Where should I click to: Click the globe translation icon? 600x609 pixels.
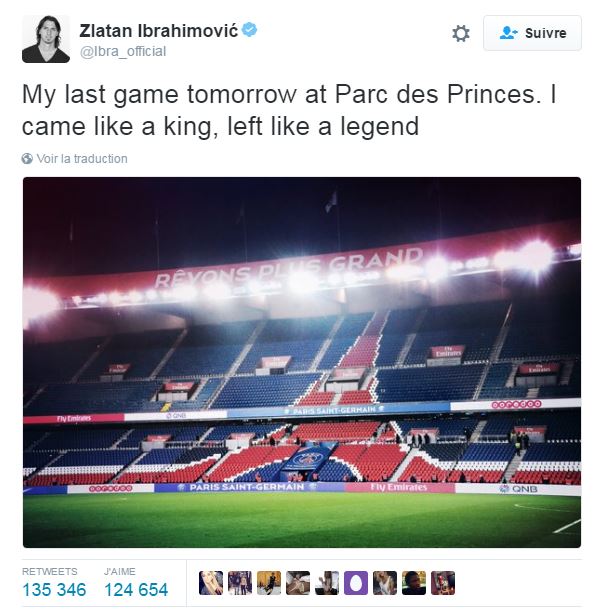[27, 158]
